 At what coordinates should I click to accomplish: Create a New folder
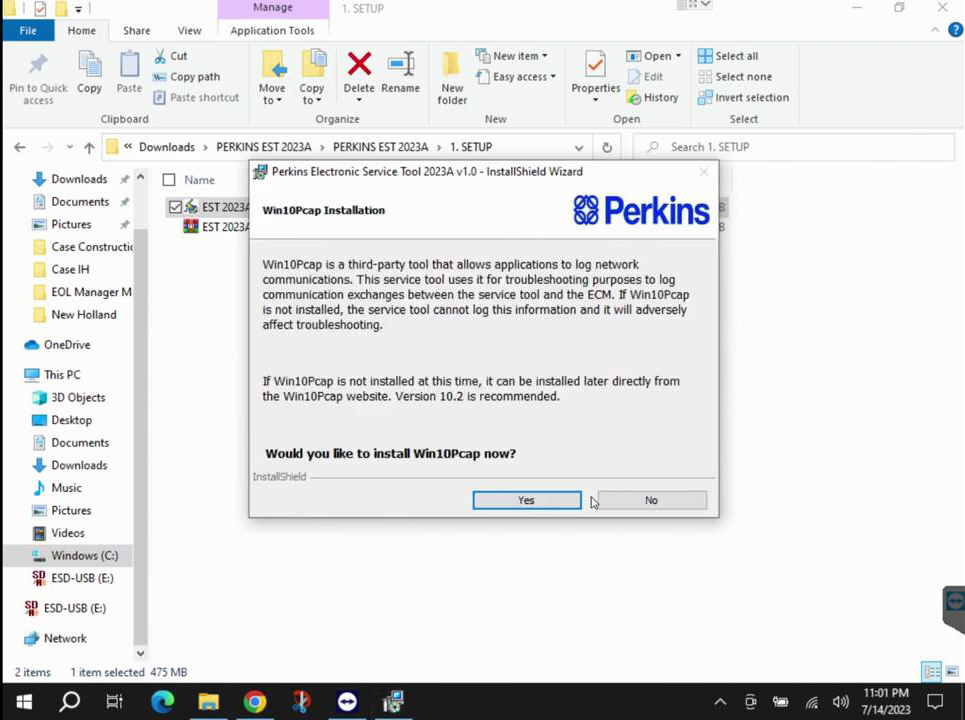point(452,78)
